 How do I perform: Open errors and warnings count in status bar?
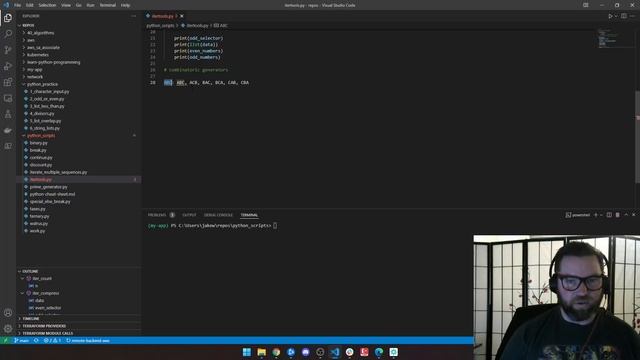(x=52, y=340)
